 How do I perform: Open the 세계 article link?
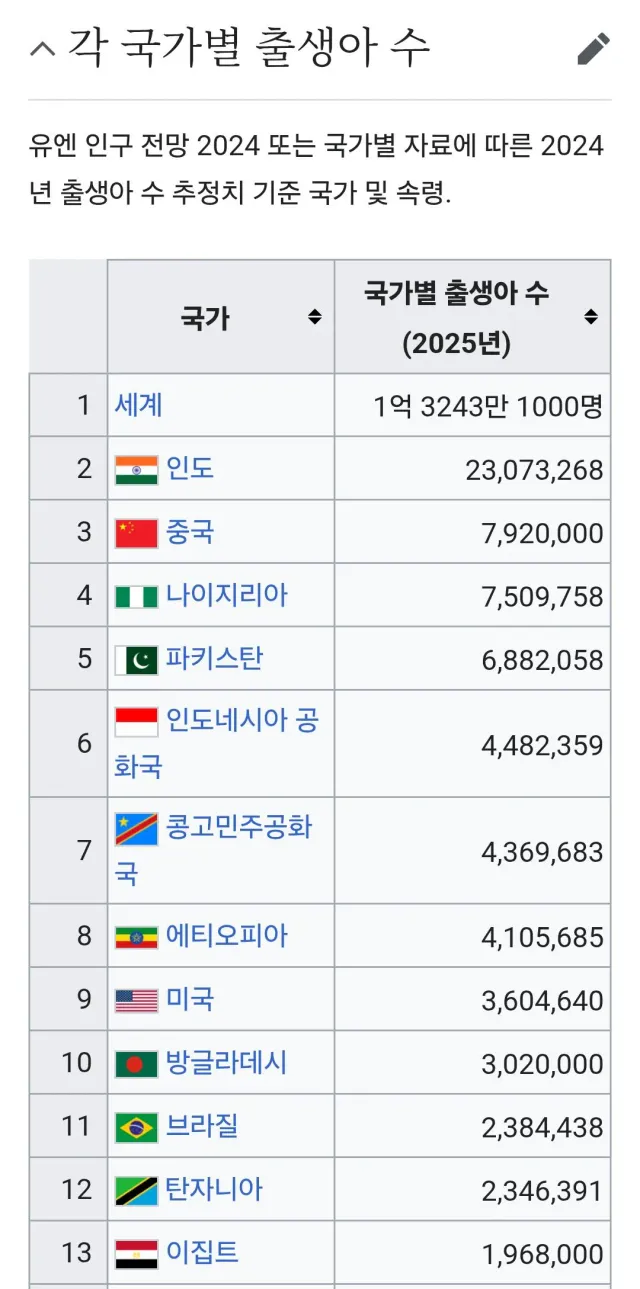pyautogui.click(x=139, y=405)
